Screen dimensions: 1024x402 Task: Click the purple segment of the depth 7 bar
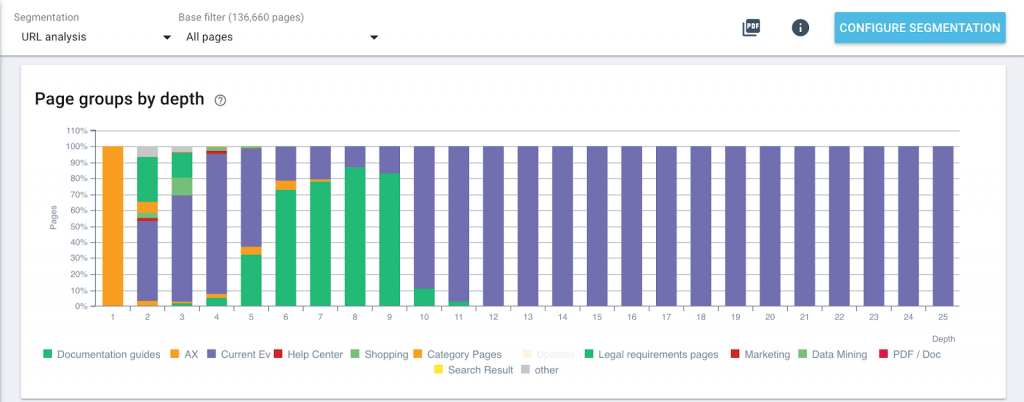coord(320,162)
